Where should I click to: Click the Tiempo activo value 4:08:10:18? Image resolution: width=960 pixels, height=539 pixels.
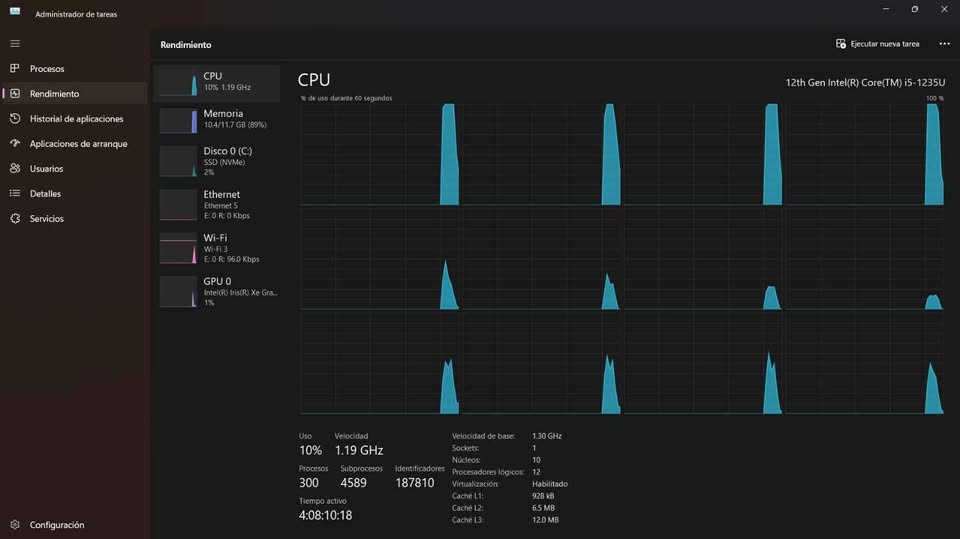(x=325, y=515)
